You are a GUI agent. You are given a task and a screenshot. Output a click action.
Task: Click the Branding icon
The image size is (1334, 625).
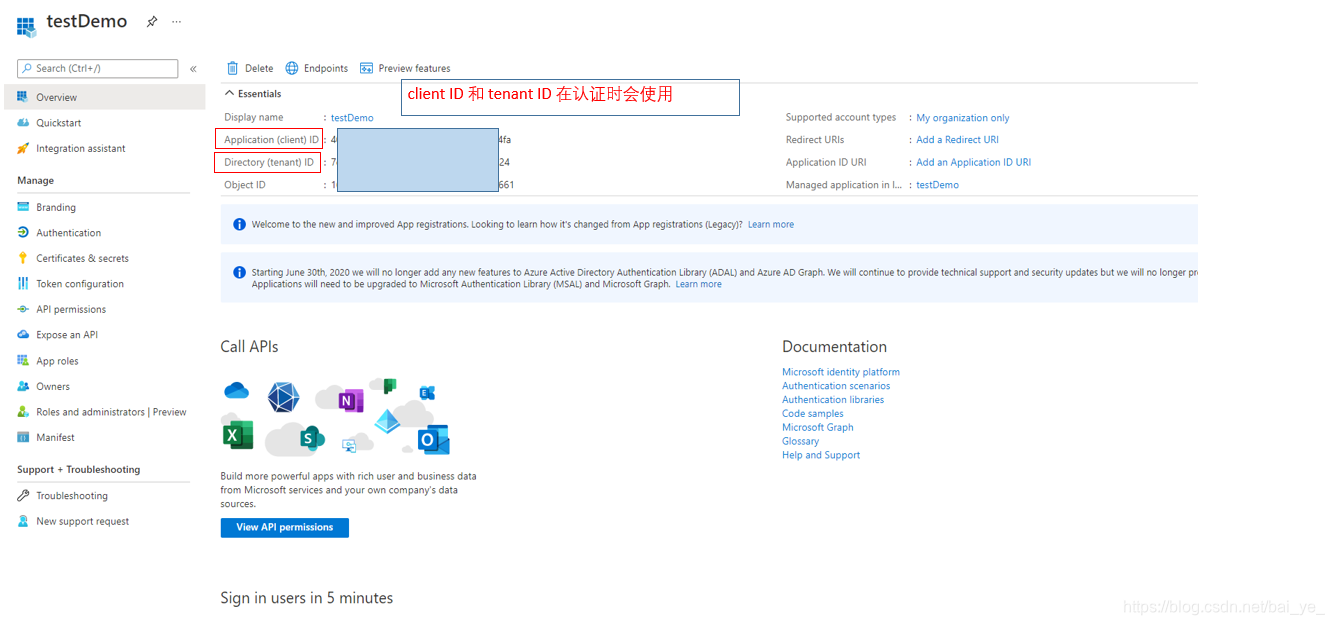23,207
